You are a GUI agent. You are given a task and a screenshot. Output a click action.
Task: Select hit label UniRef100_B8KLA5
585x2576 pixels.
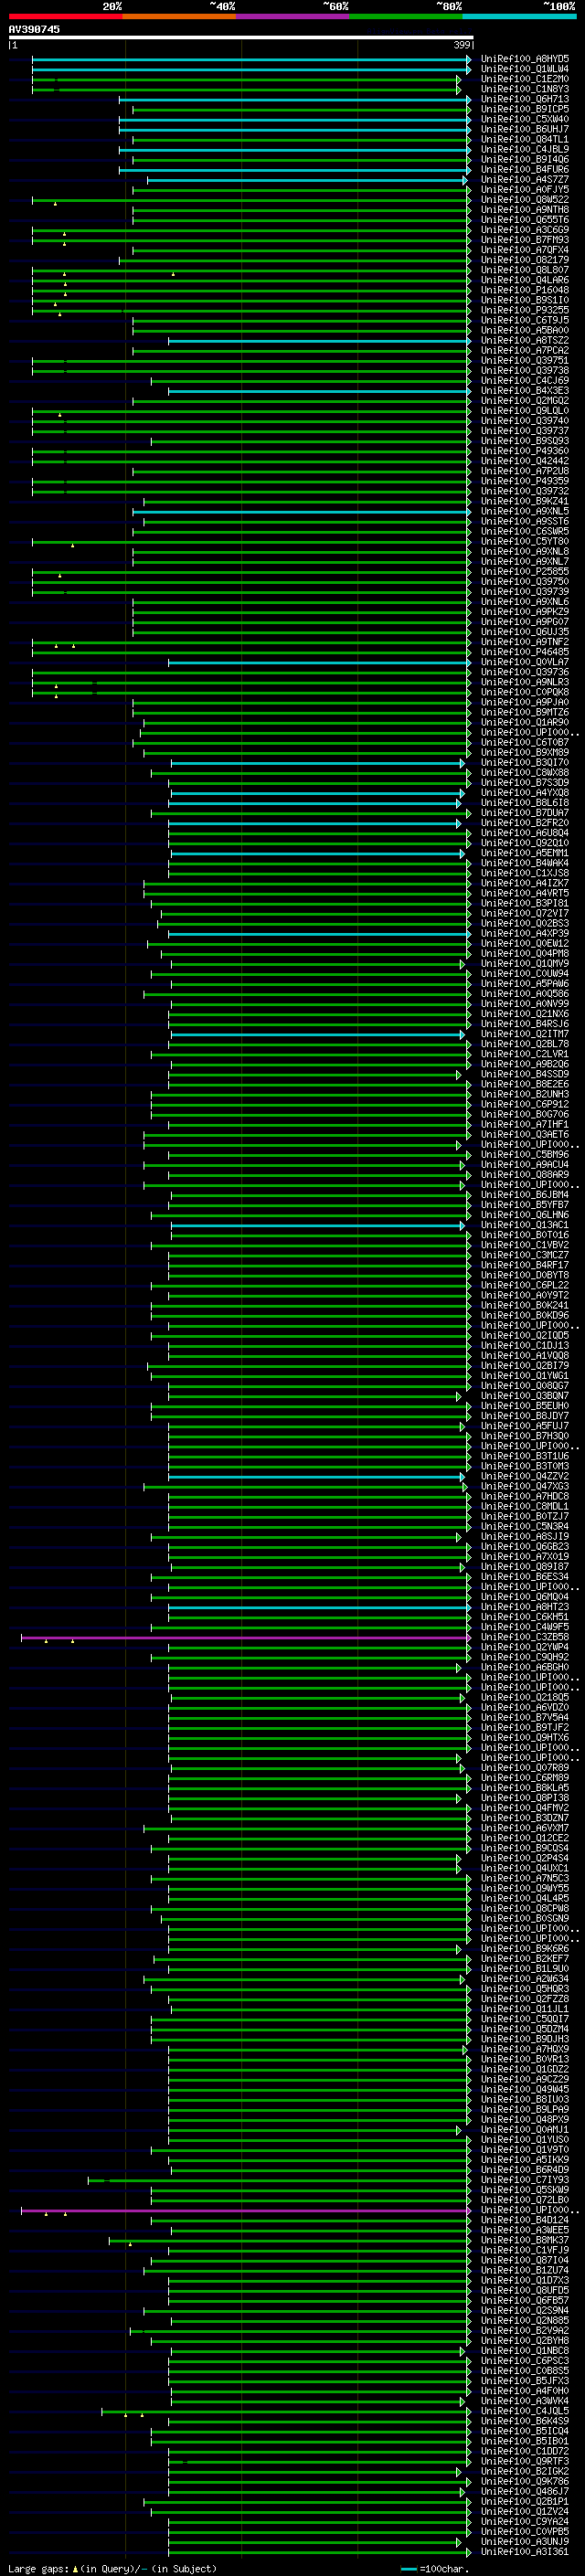point(524,1788)
